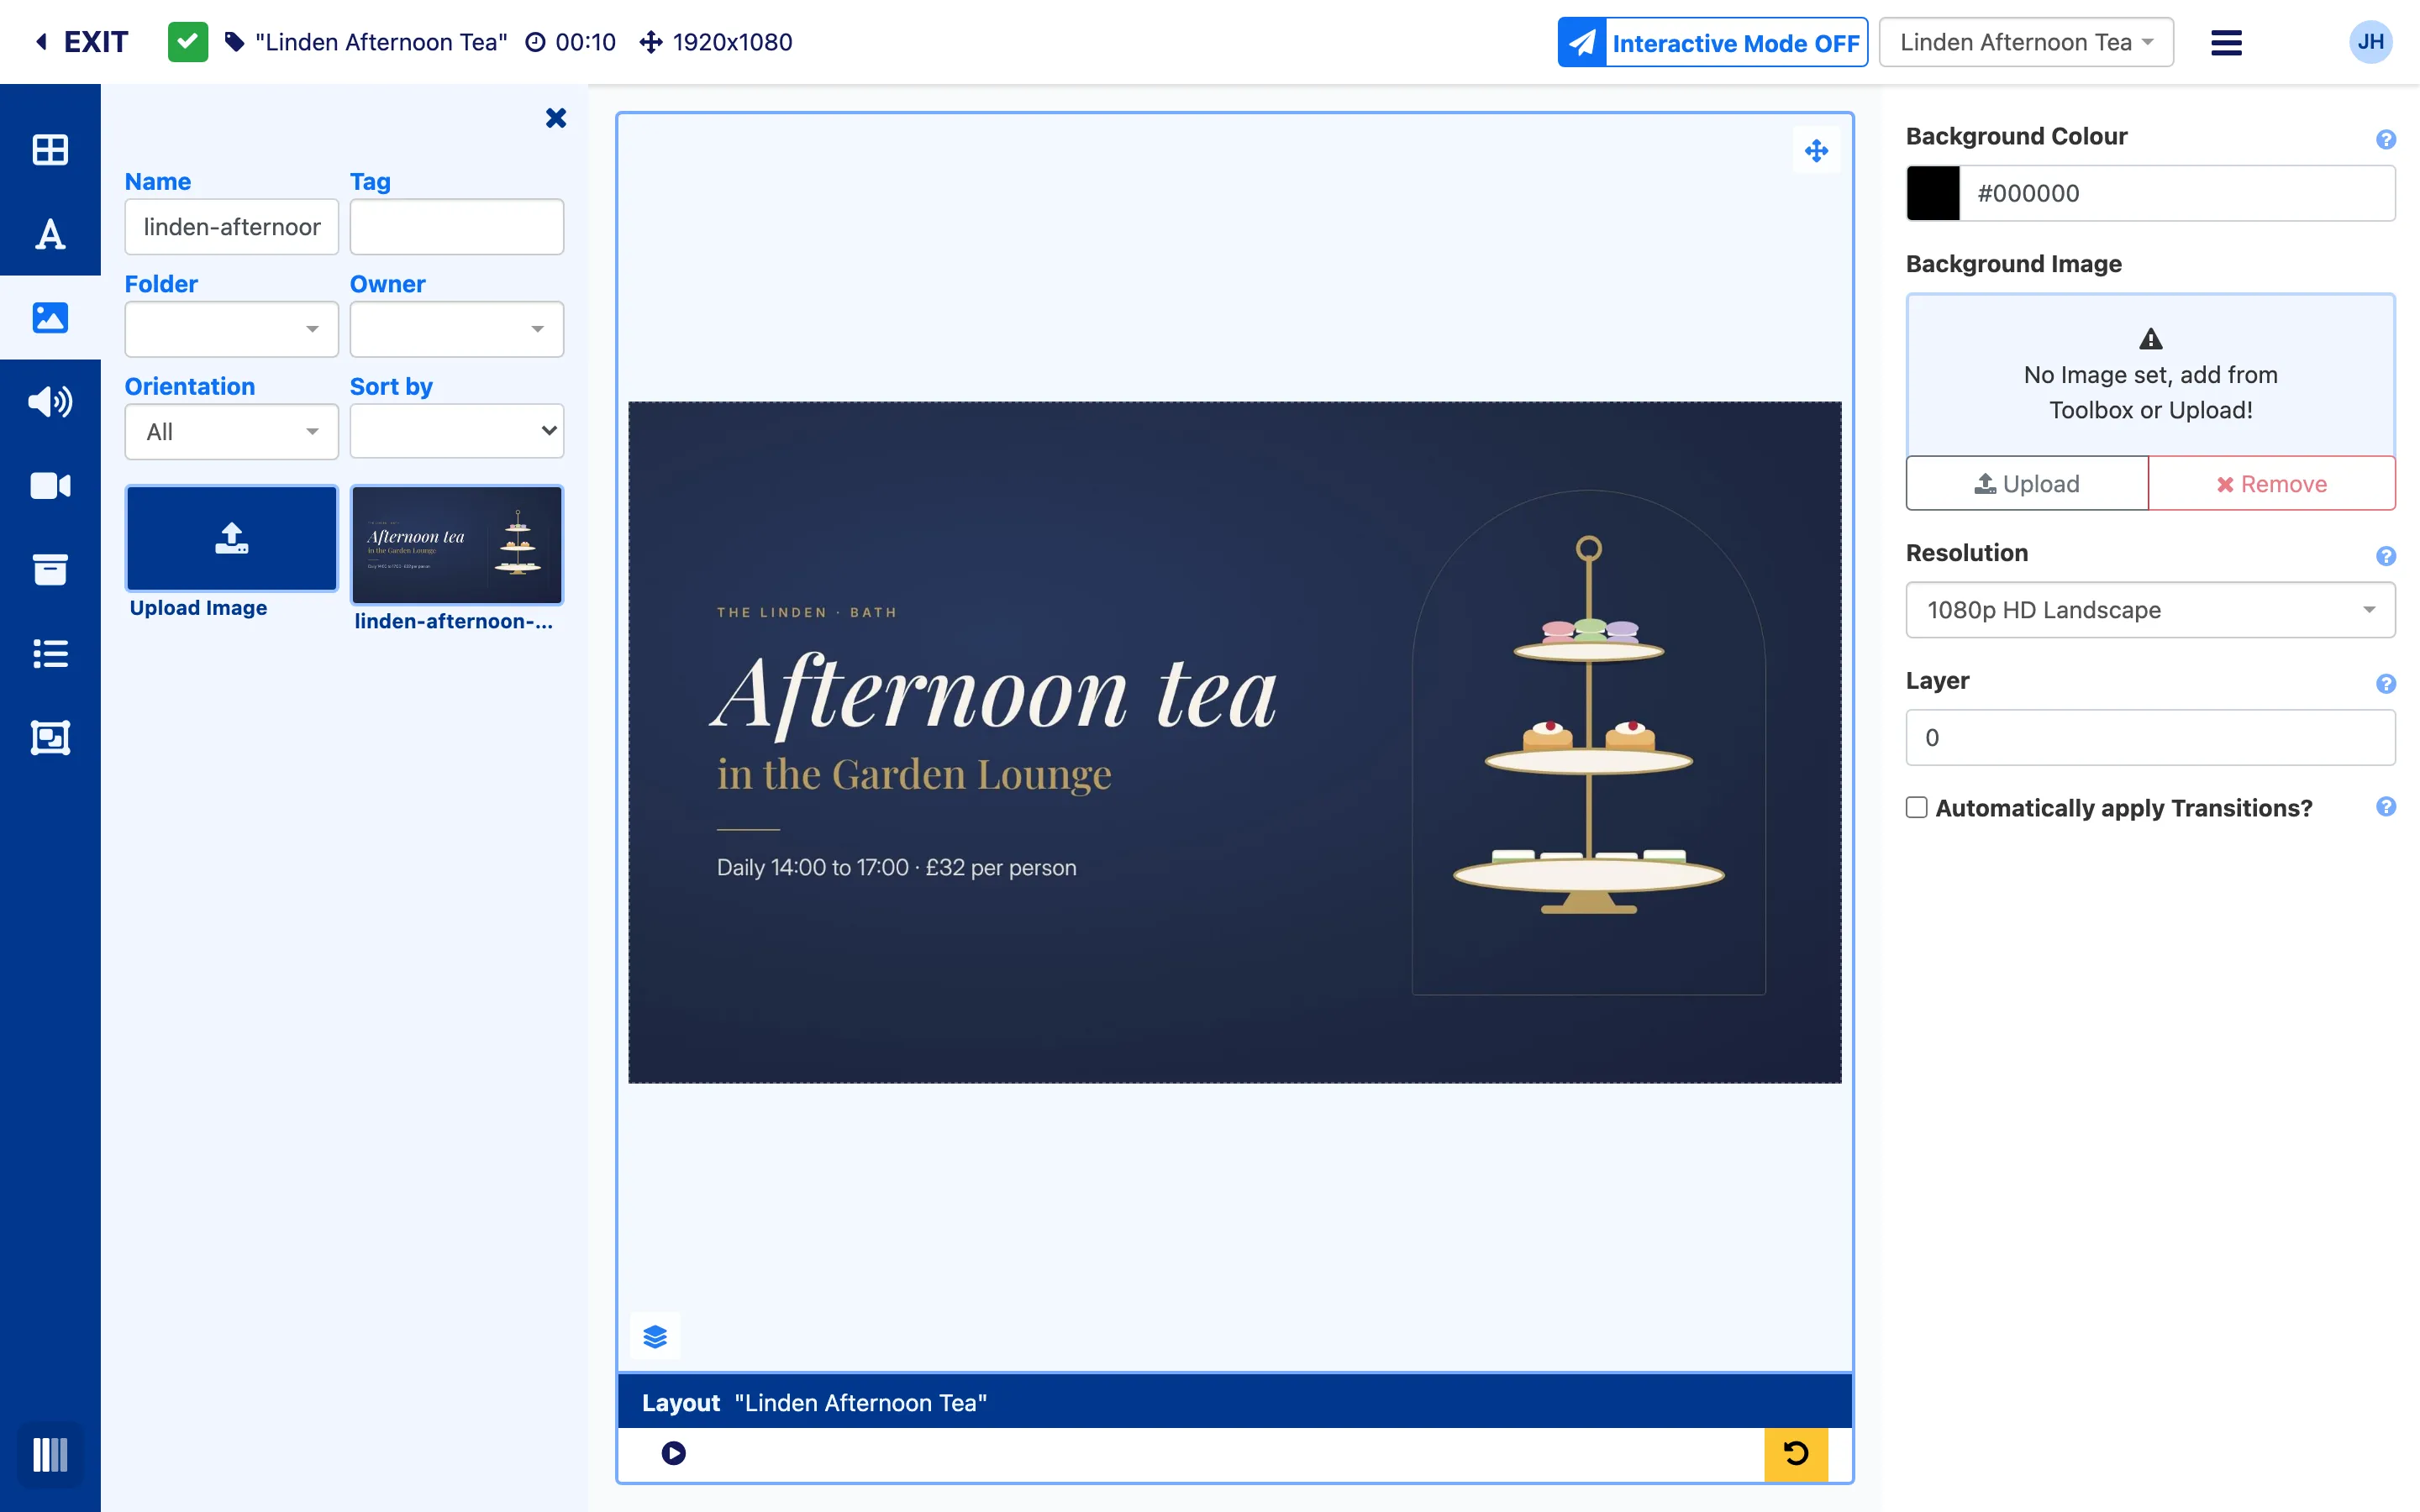The width and height of the screenshot is (2420, 1512).
Task: Open the region frame tool in sidebar
Action: (50, 738)
